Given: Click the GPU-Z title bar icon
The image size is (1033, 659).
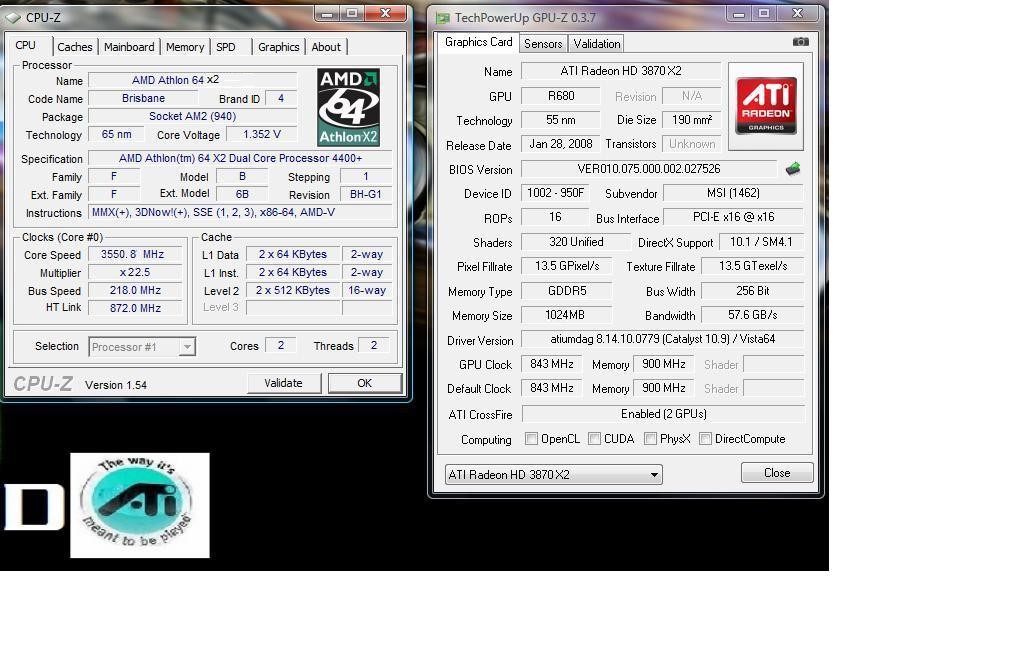Looking at the screenshot, I should [443, 18].
